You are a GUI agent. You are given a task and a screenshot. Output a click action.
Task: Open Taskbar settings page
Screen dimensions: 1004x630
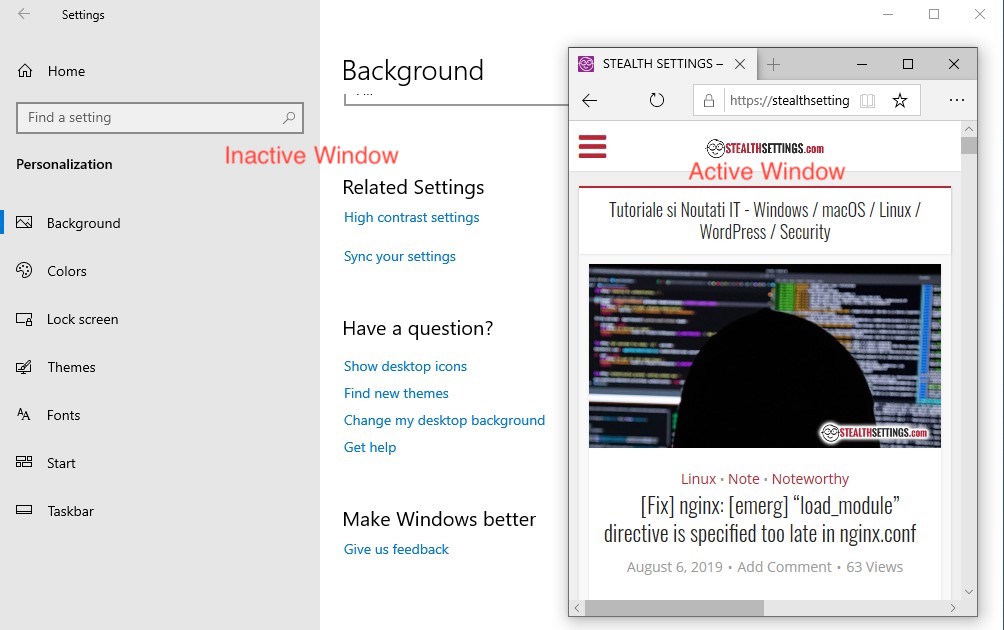tap(70, 511)
